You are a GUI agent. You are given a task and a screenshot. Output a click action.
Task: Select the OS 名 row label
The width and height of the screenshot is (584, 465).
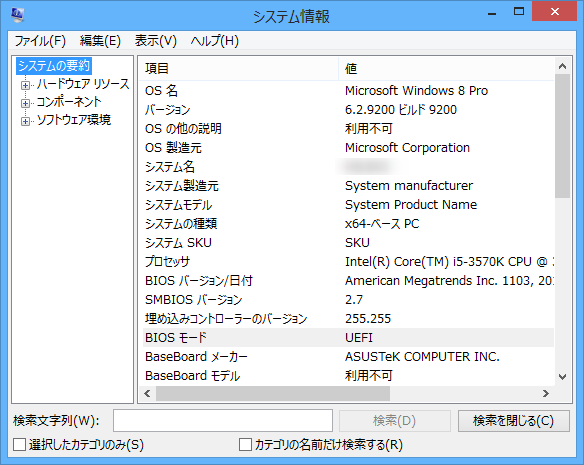161,91
